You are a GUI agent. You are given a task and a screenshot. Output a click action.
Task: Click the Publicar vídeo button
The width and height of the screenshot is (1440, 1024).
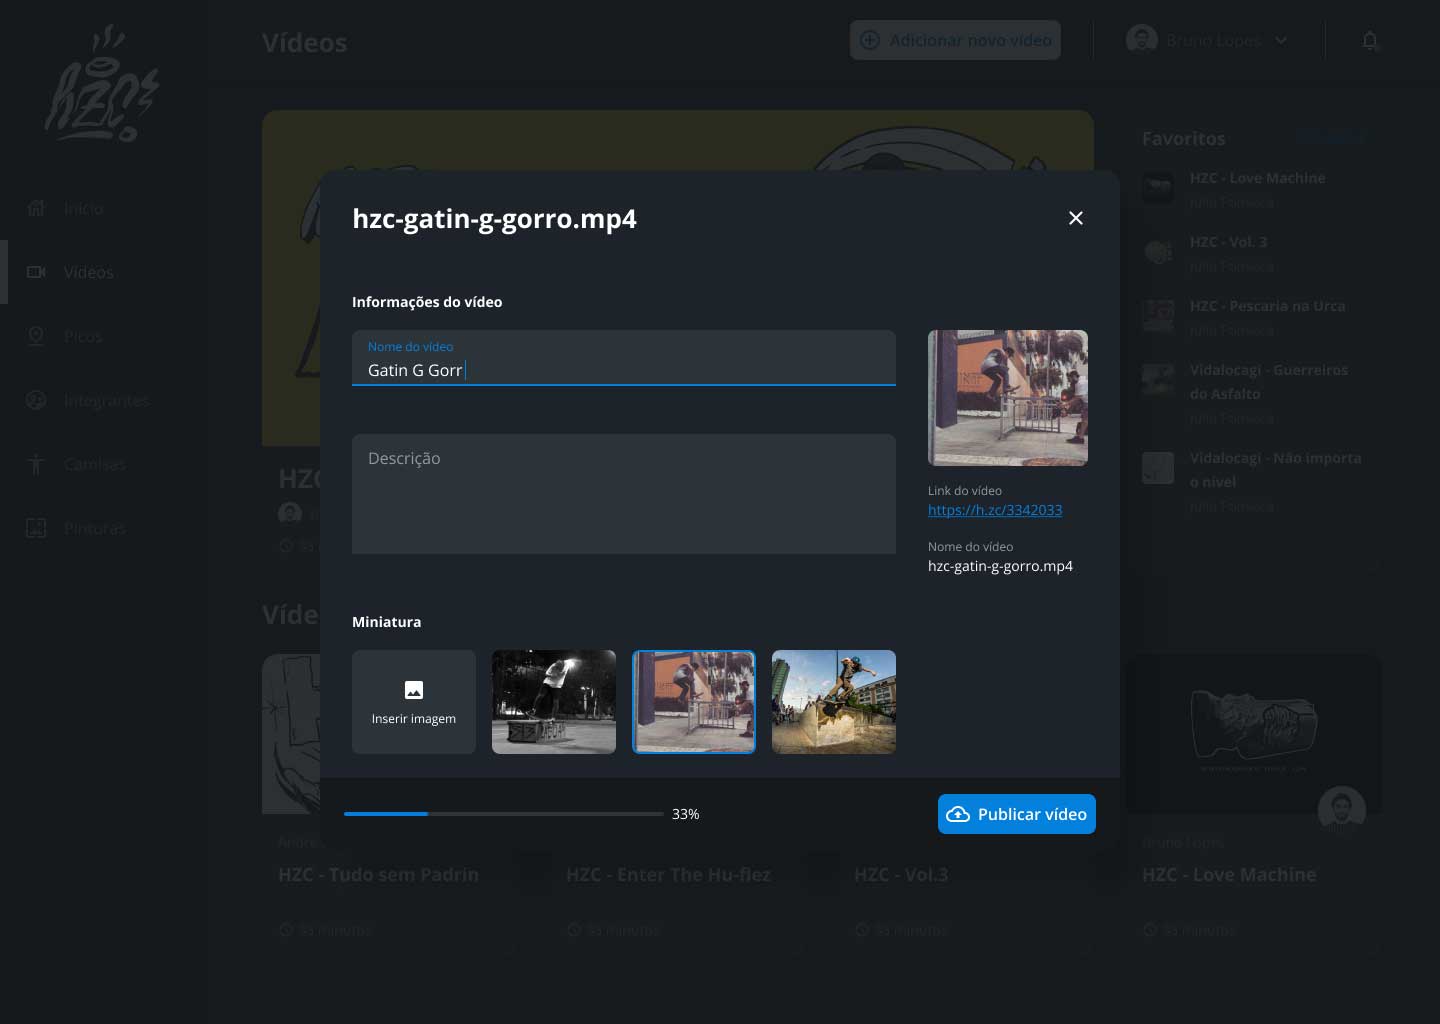tap(1017, 814)
